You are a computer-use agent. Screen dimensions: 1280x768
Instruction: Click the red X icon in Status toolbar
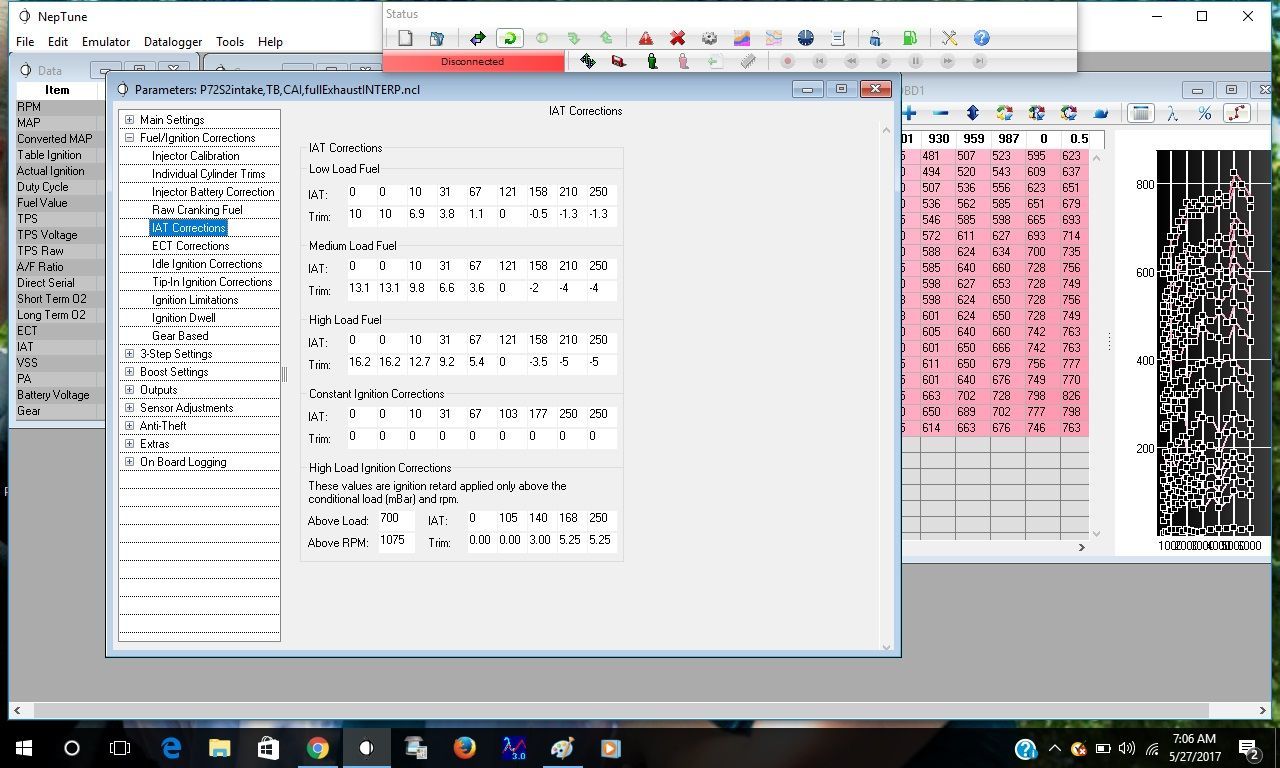677,38
